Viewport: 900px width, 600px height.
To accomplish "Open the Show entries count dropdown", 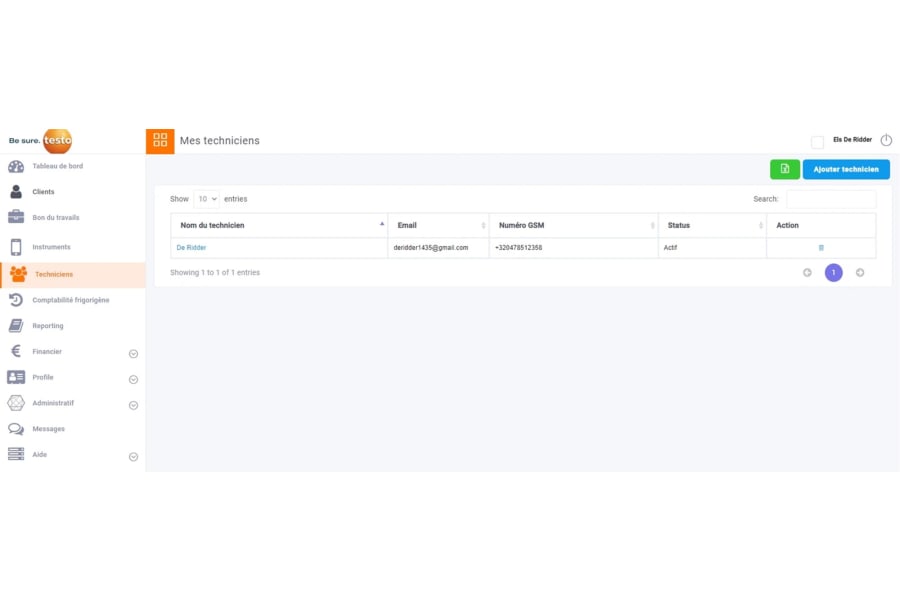I will (206, 199).
